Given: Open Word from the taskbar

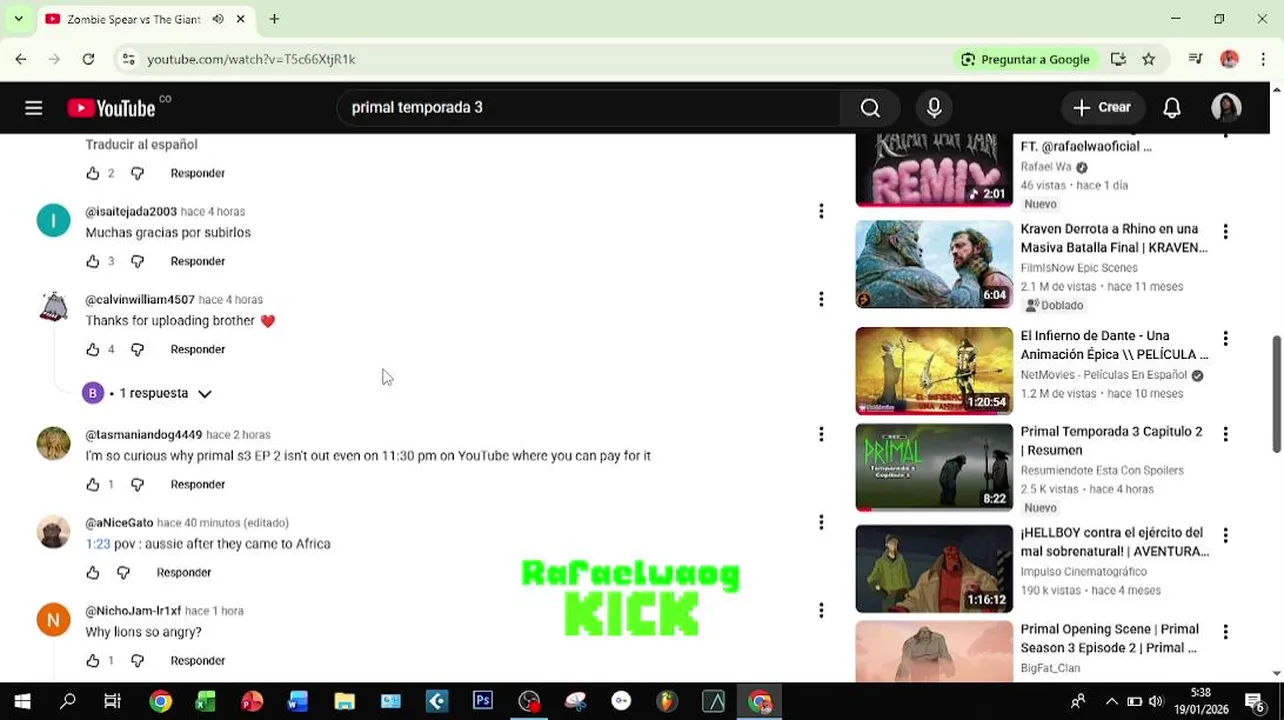Looking at the screenshot, I should pos(298,702).
